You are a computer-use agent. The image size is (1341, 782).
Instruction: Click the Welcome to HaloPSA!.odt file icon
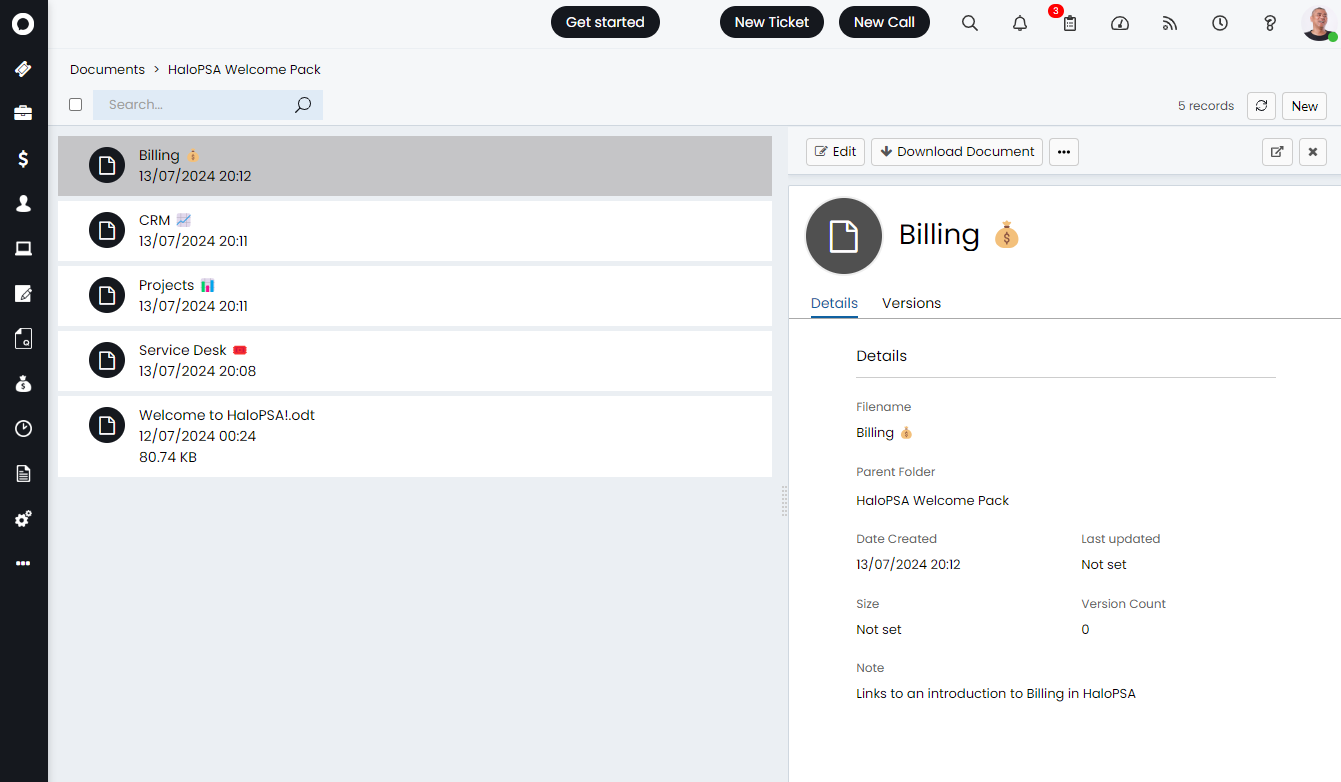[x=107, y=425]
